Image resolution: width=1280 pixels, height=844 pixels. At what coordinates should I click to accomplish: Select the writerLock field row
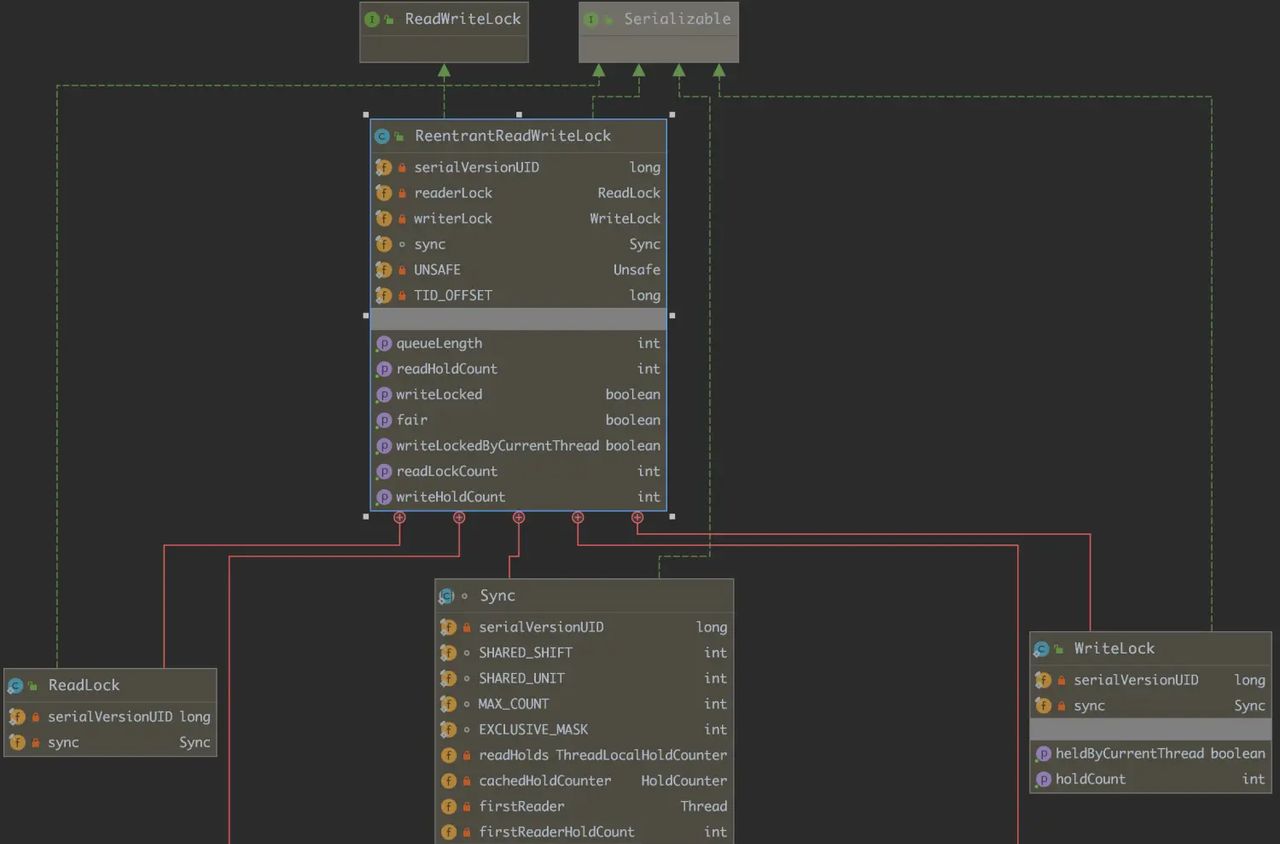pos(518,219)
